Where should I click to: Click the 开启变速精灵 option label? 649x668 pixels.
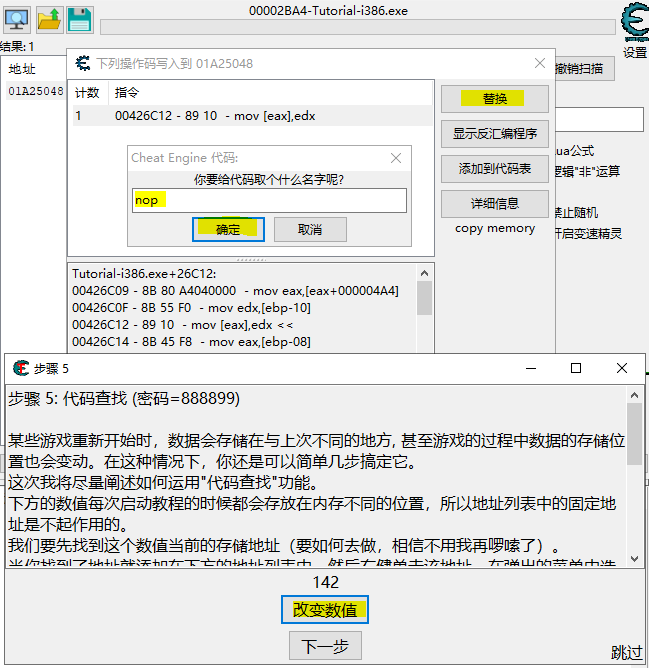[588, 233]
